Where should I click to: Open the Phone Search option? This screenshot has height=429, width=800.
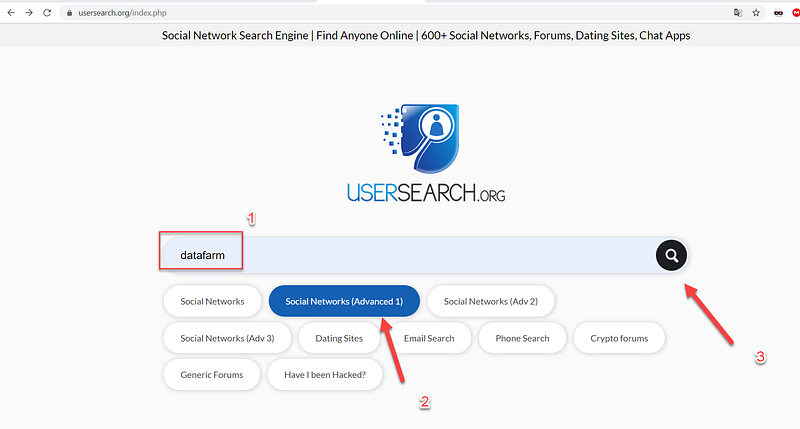click(522, 338)
